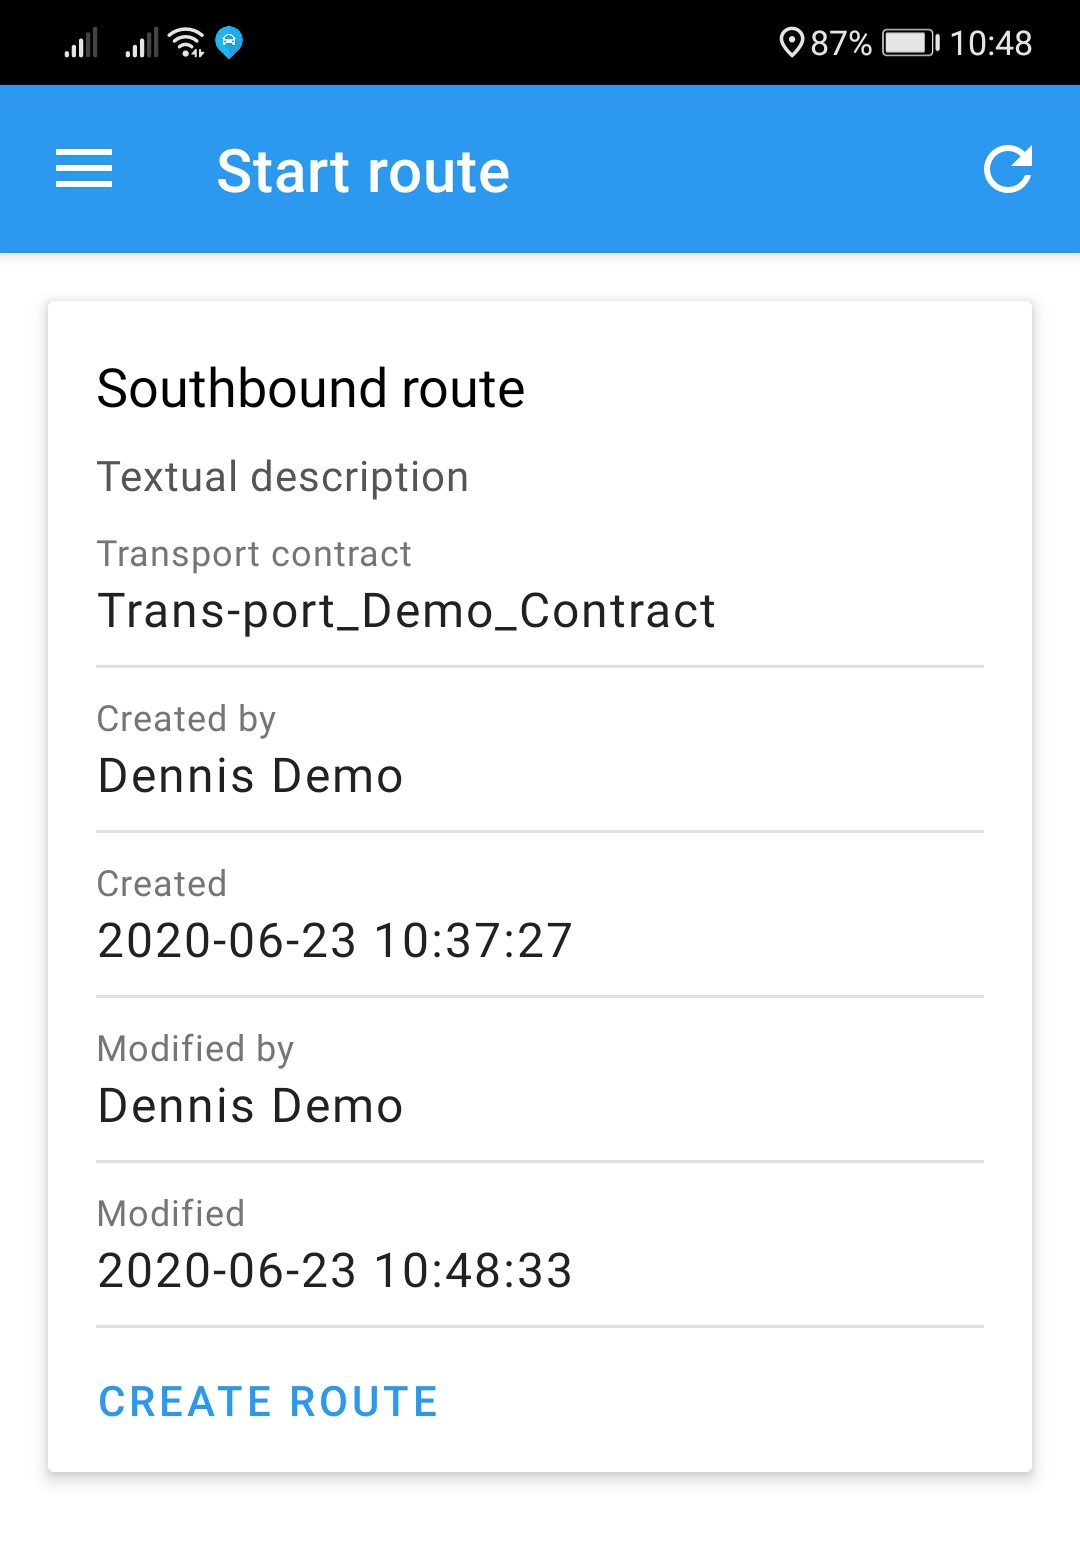The width and height of the screenshot is (1080, 1544).
Task: Tap the Transport contract label
Action: 254,554
